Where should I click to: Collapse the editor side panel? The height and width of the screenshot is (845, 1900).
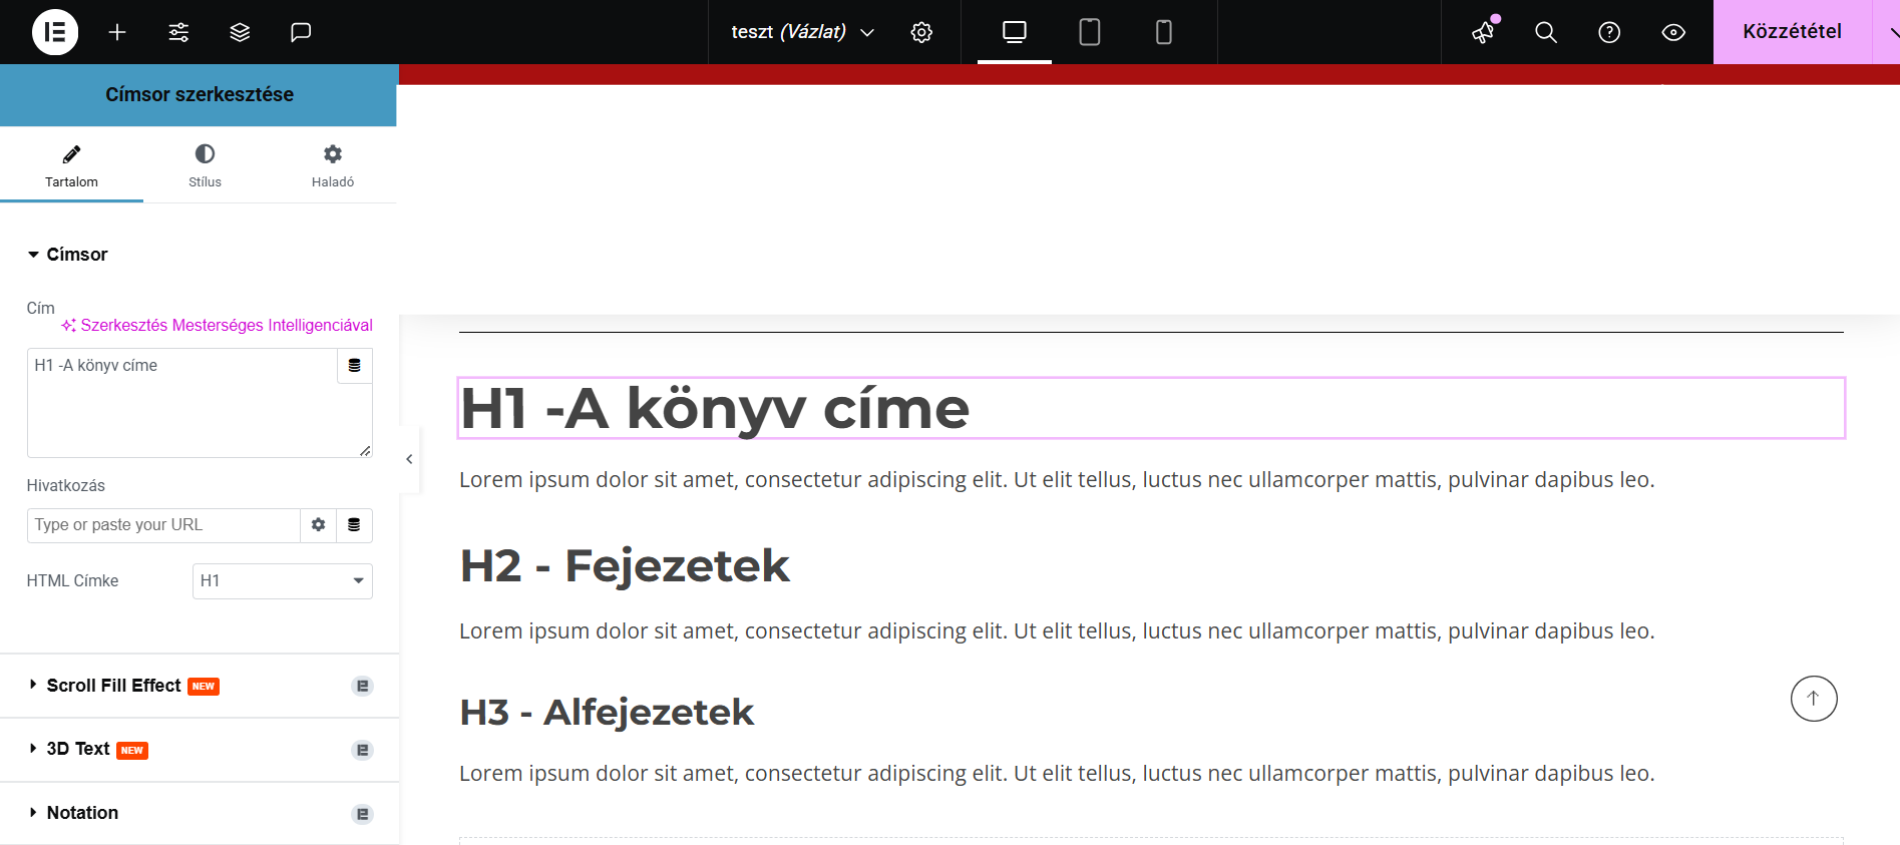click(409, 459)
